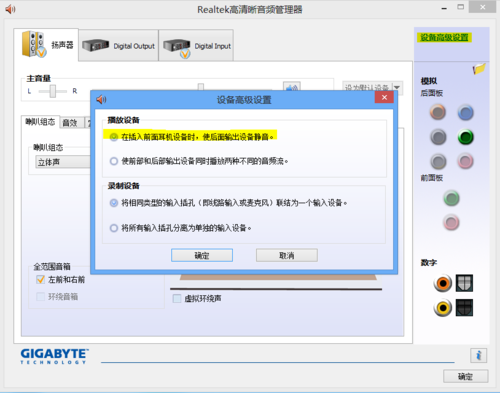This screenshot has height=393, width=500.
Task: Switch to the Digital Input tab
Action: pyautogui.click(x=196, y=46)
